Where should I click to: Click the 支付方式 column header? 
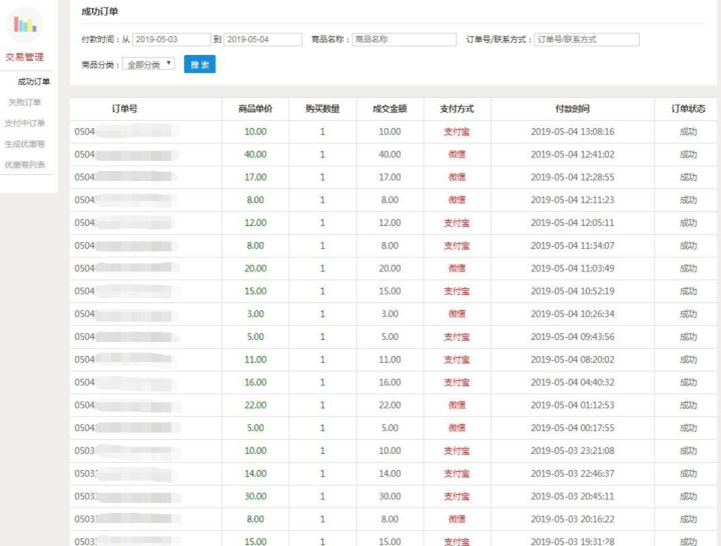pos(457,109)
